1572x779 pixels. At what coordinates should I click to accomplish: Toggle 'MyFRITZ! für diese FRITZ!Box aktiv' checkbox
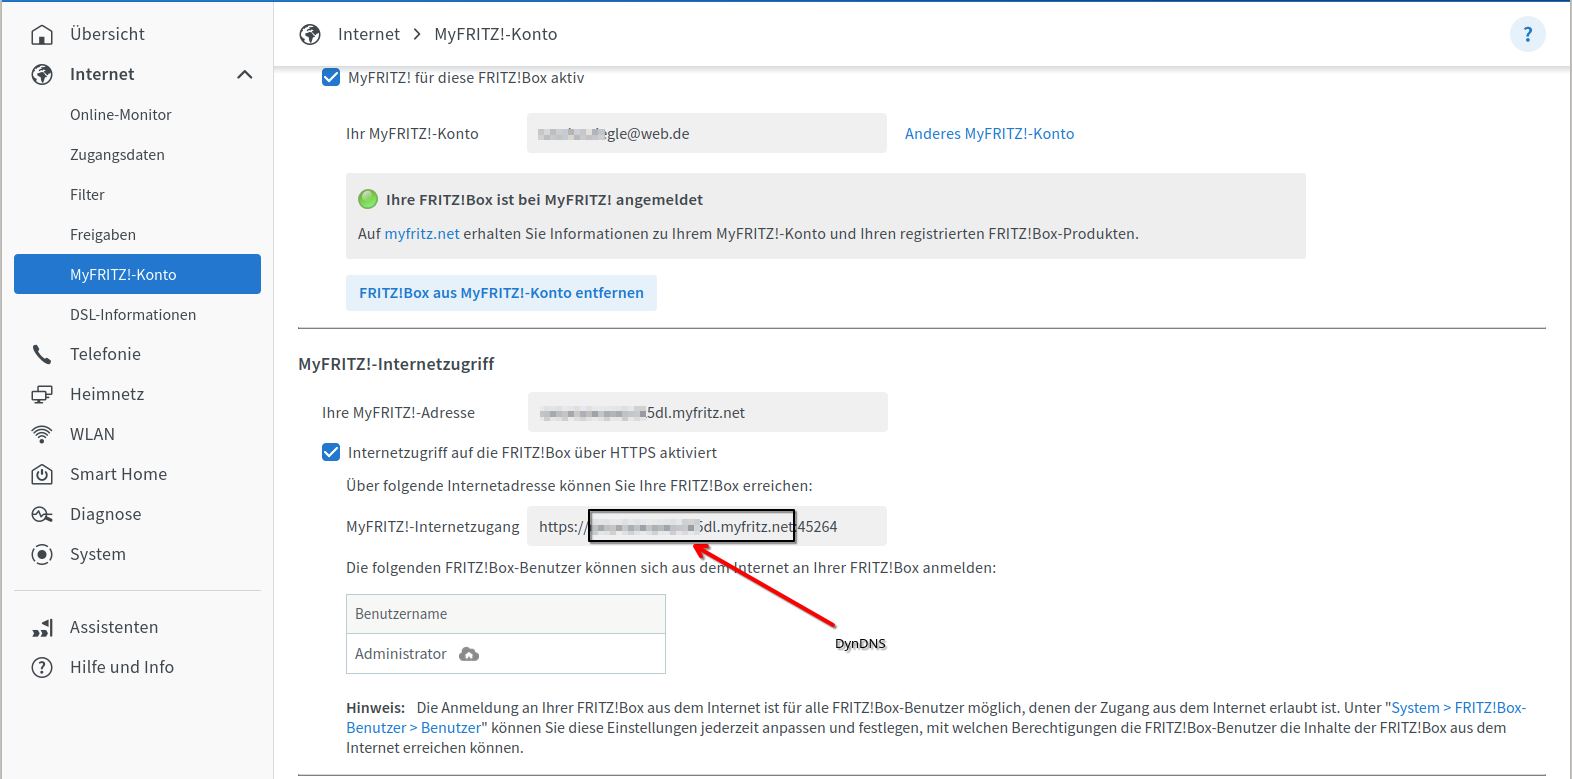(331, 77)
